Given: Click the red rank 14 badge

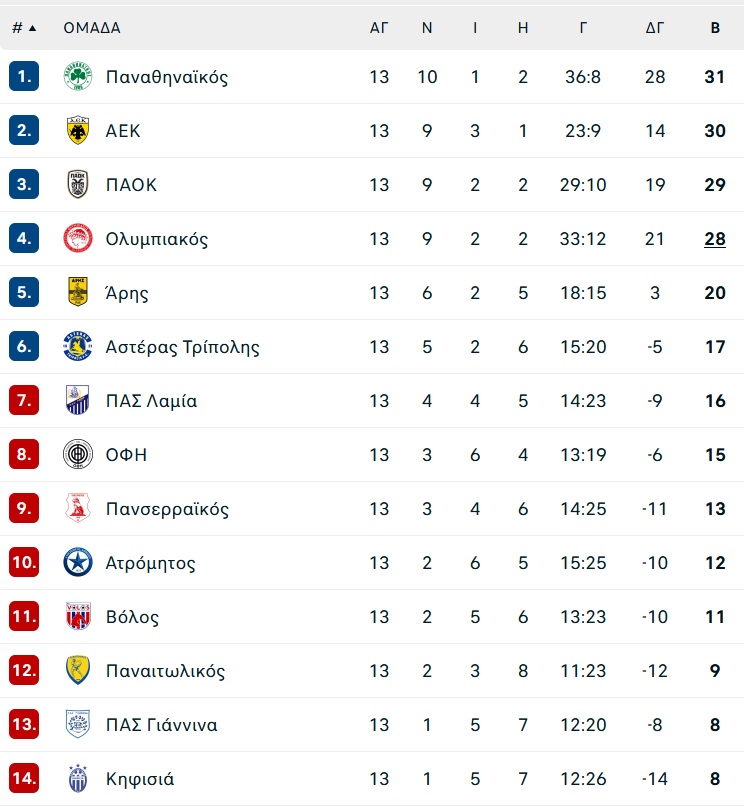Looking at the screenshot, I should 24,779.
